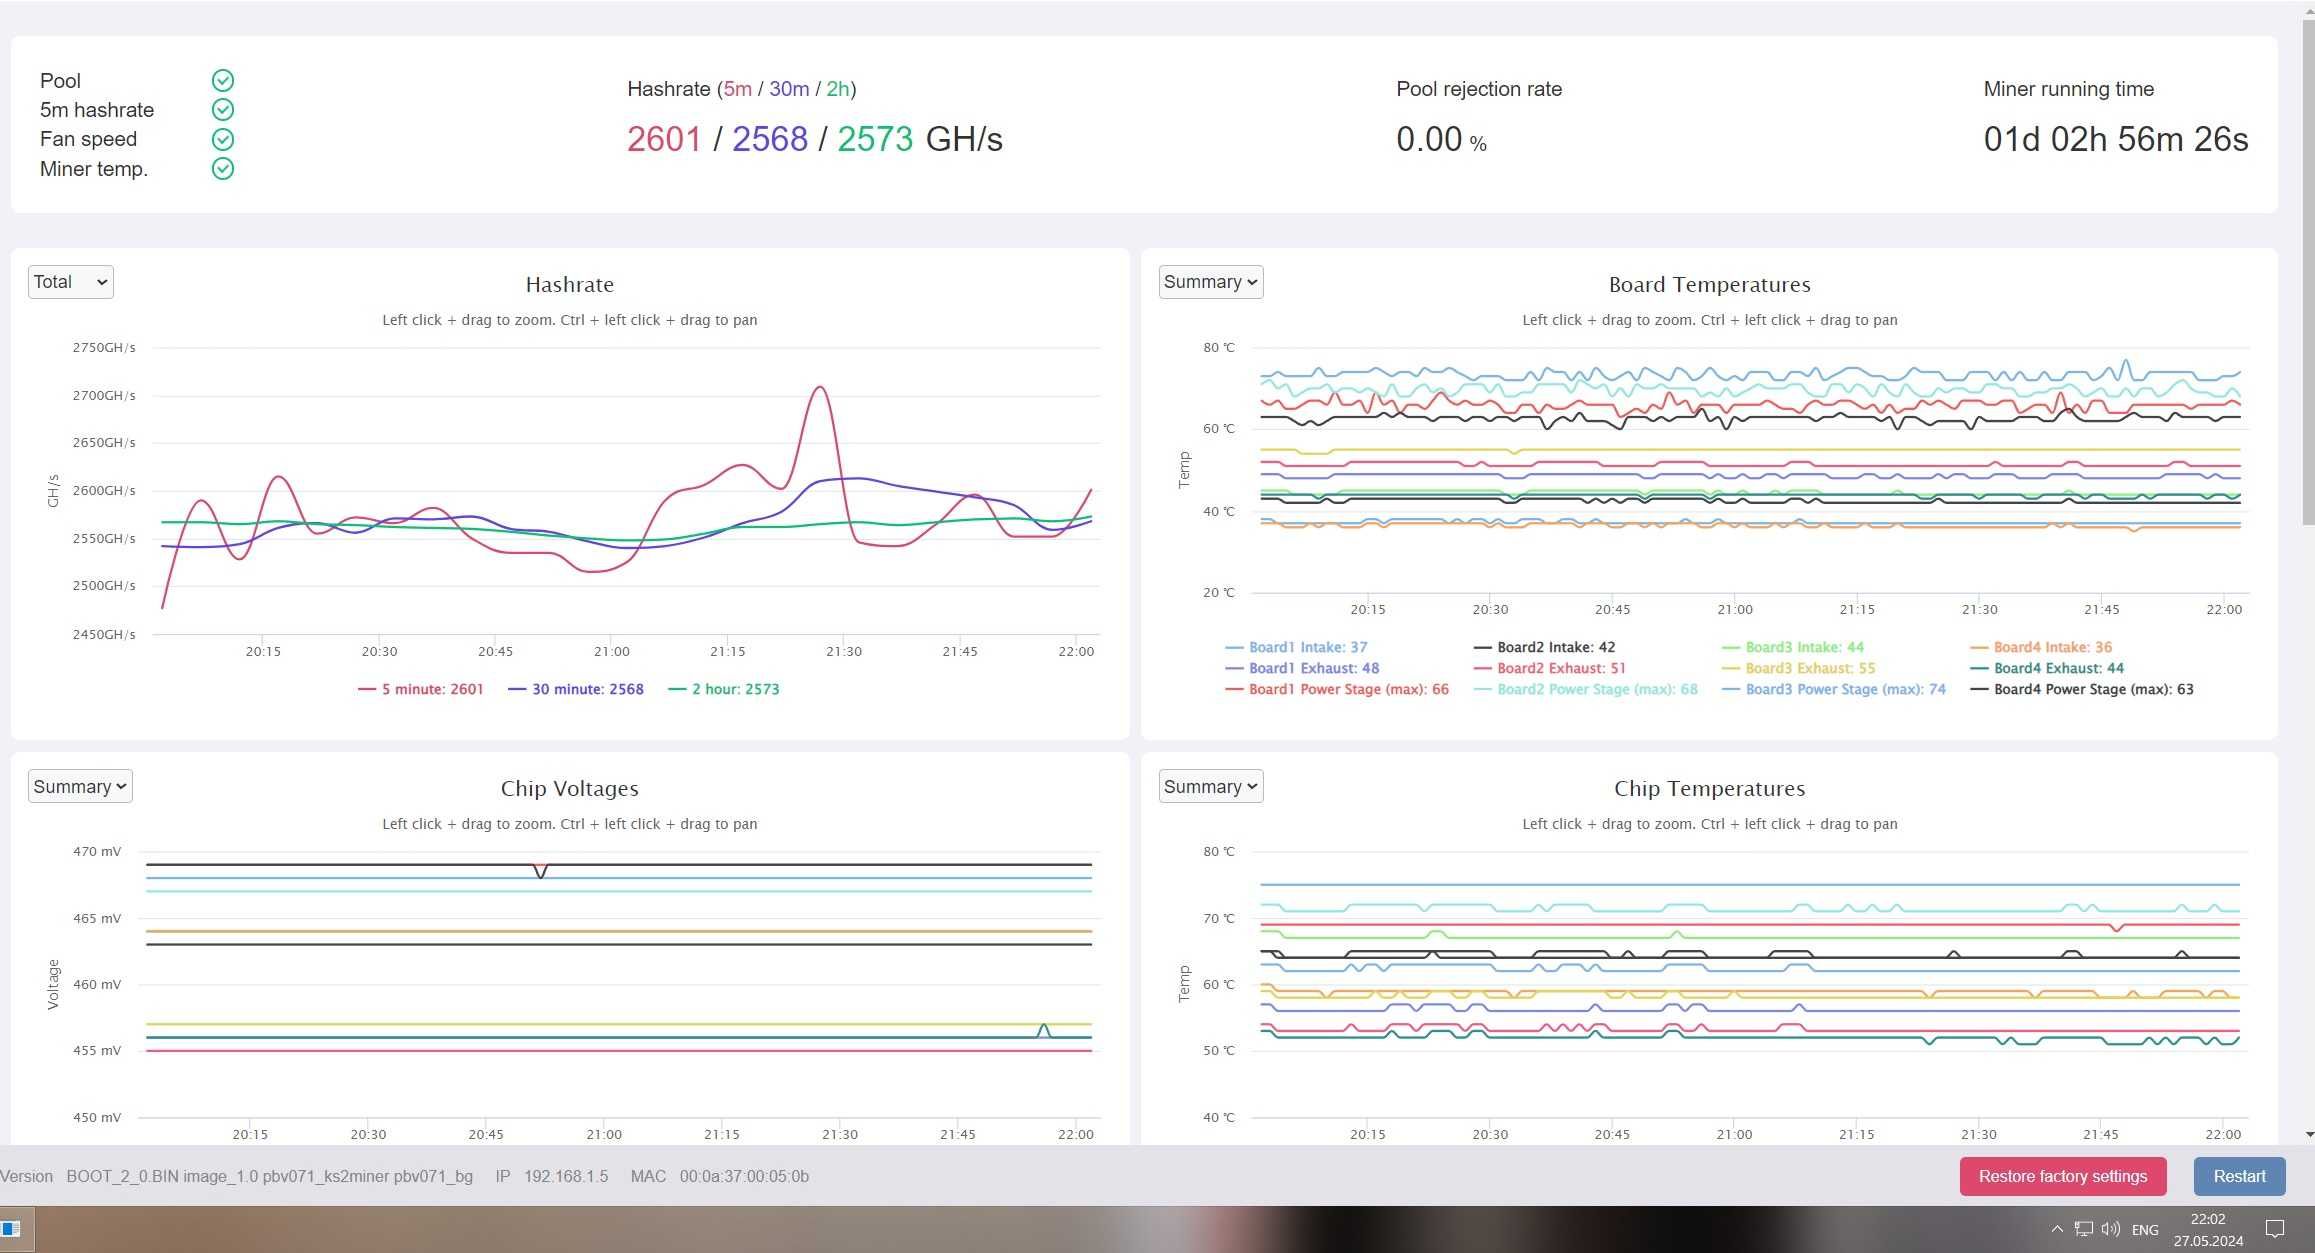Click the Pool status check icon
Screen dimensions: 2315x1253
223,80
